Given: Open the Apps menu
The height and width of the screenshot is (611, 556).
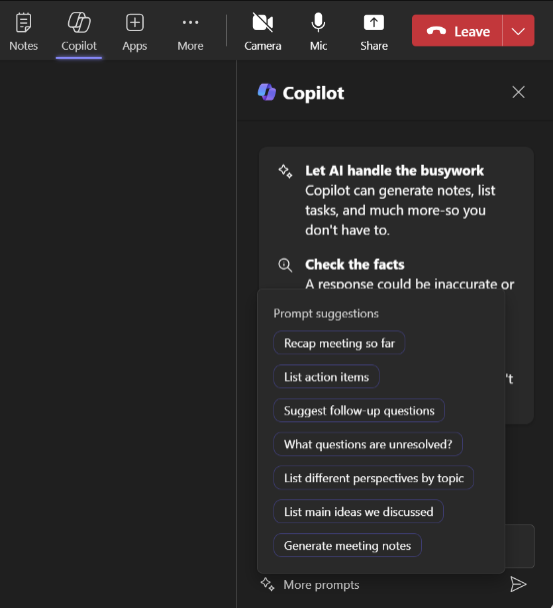Looking at the screenshot, I should (135, 32).
